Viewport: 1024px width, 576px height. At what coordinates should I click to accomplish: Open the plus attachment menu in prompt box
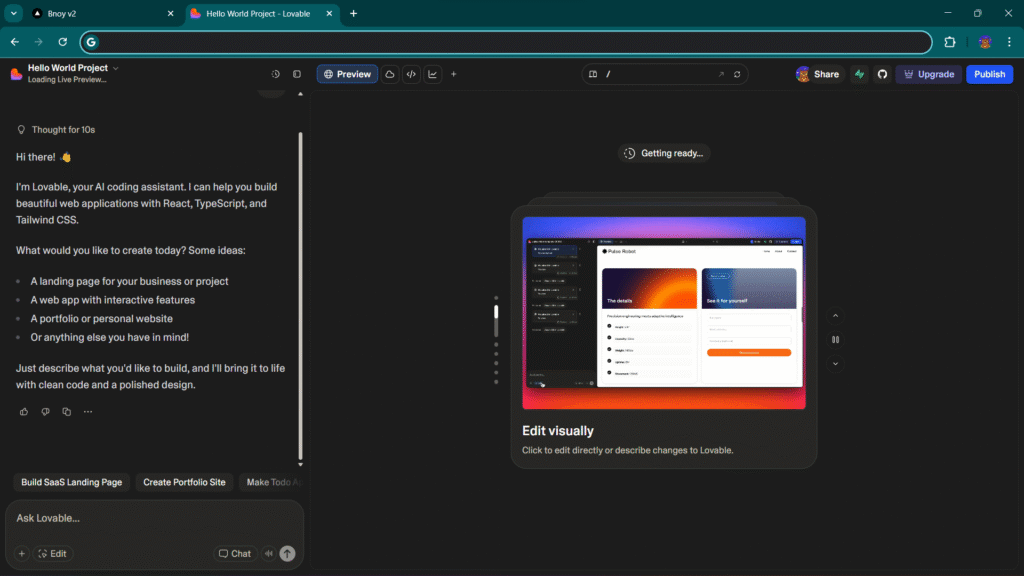pyautogui.click(x=21, y=553)
